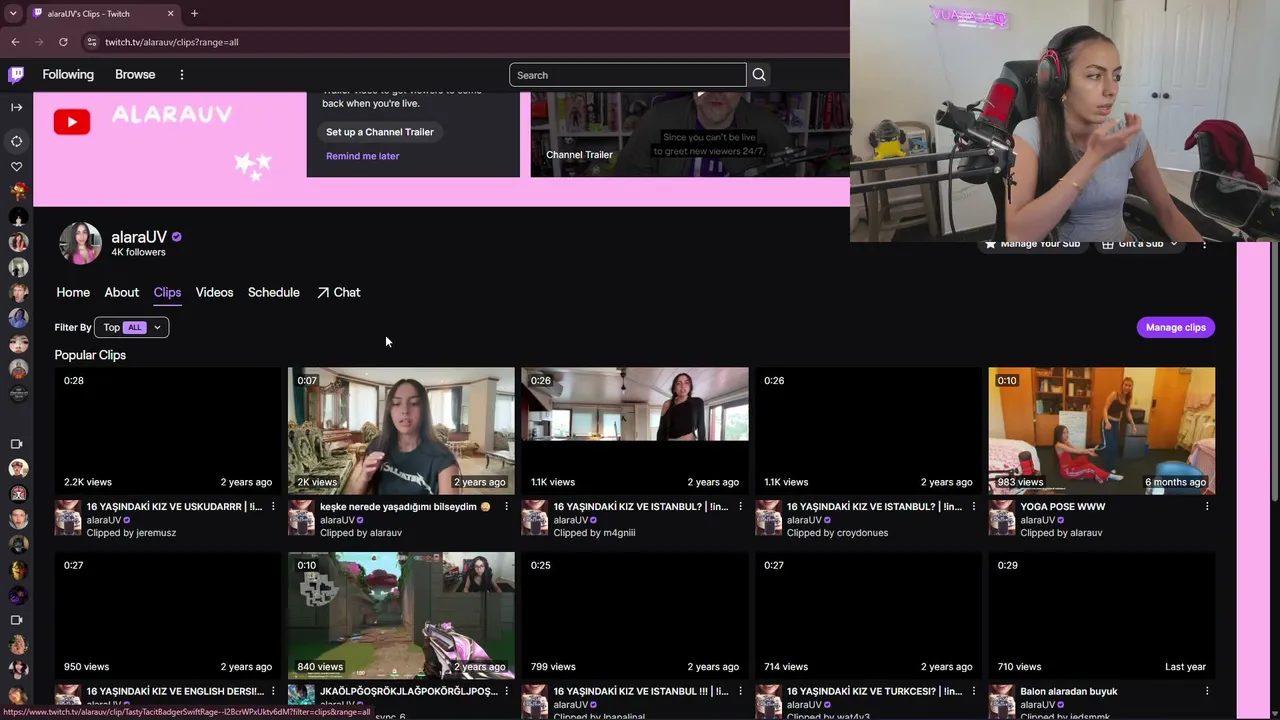This screenshot has height=720, width=1280.
Task: Click the browser address bar URL
Action: click(172, 42)
